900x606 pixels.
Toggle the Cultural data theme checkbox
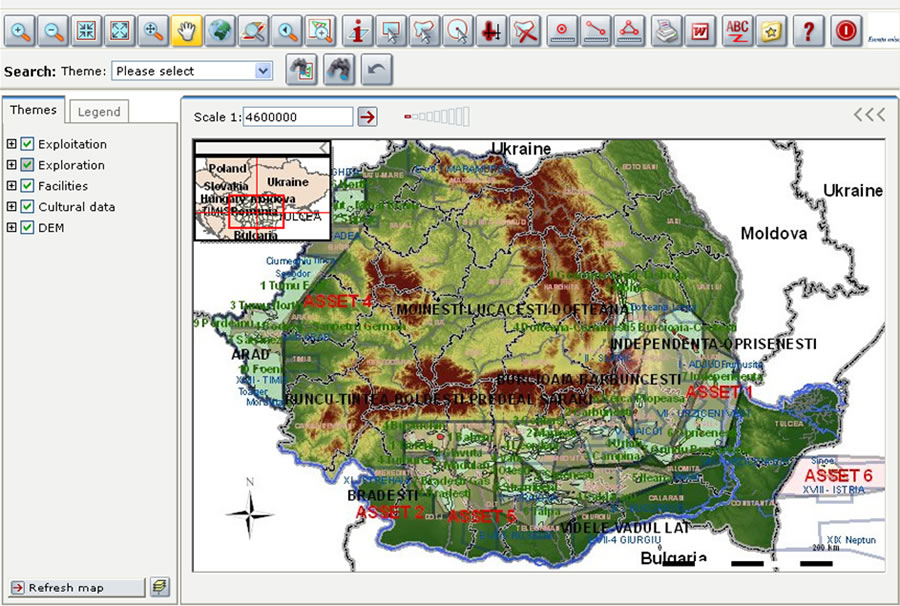tap(27, 207)
